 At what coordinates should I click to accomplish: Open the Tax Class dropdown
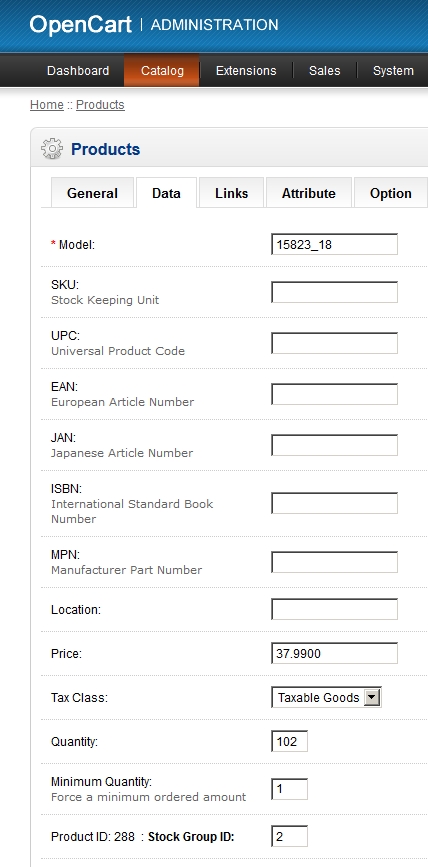326,698
